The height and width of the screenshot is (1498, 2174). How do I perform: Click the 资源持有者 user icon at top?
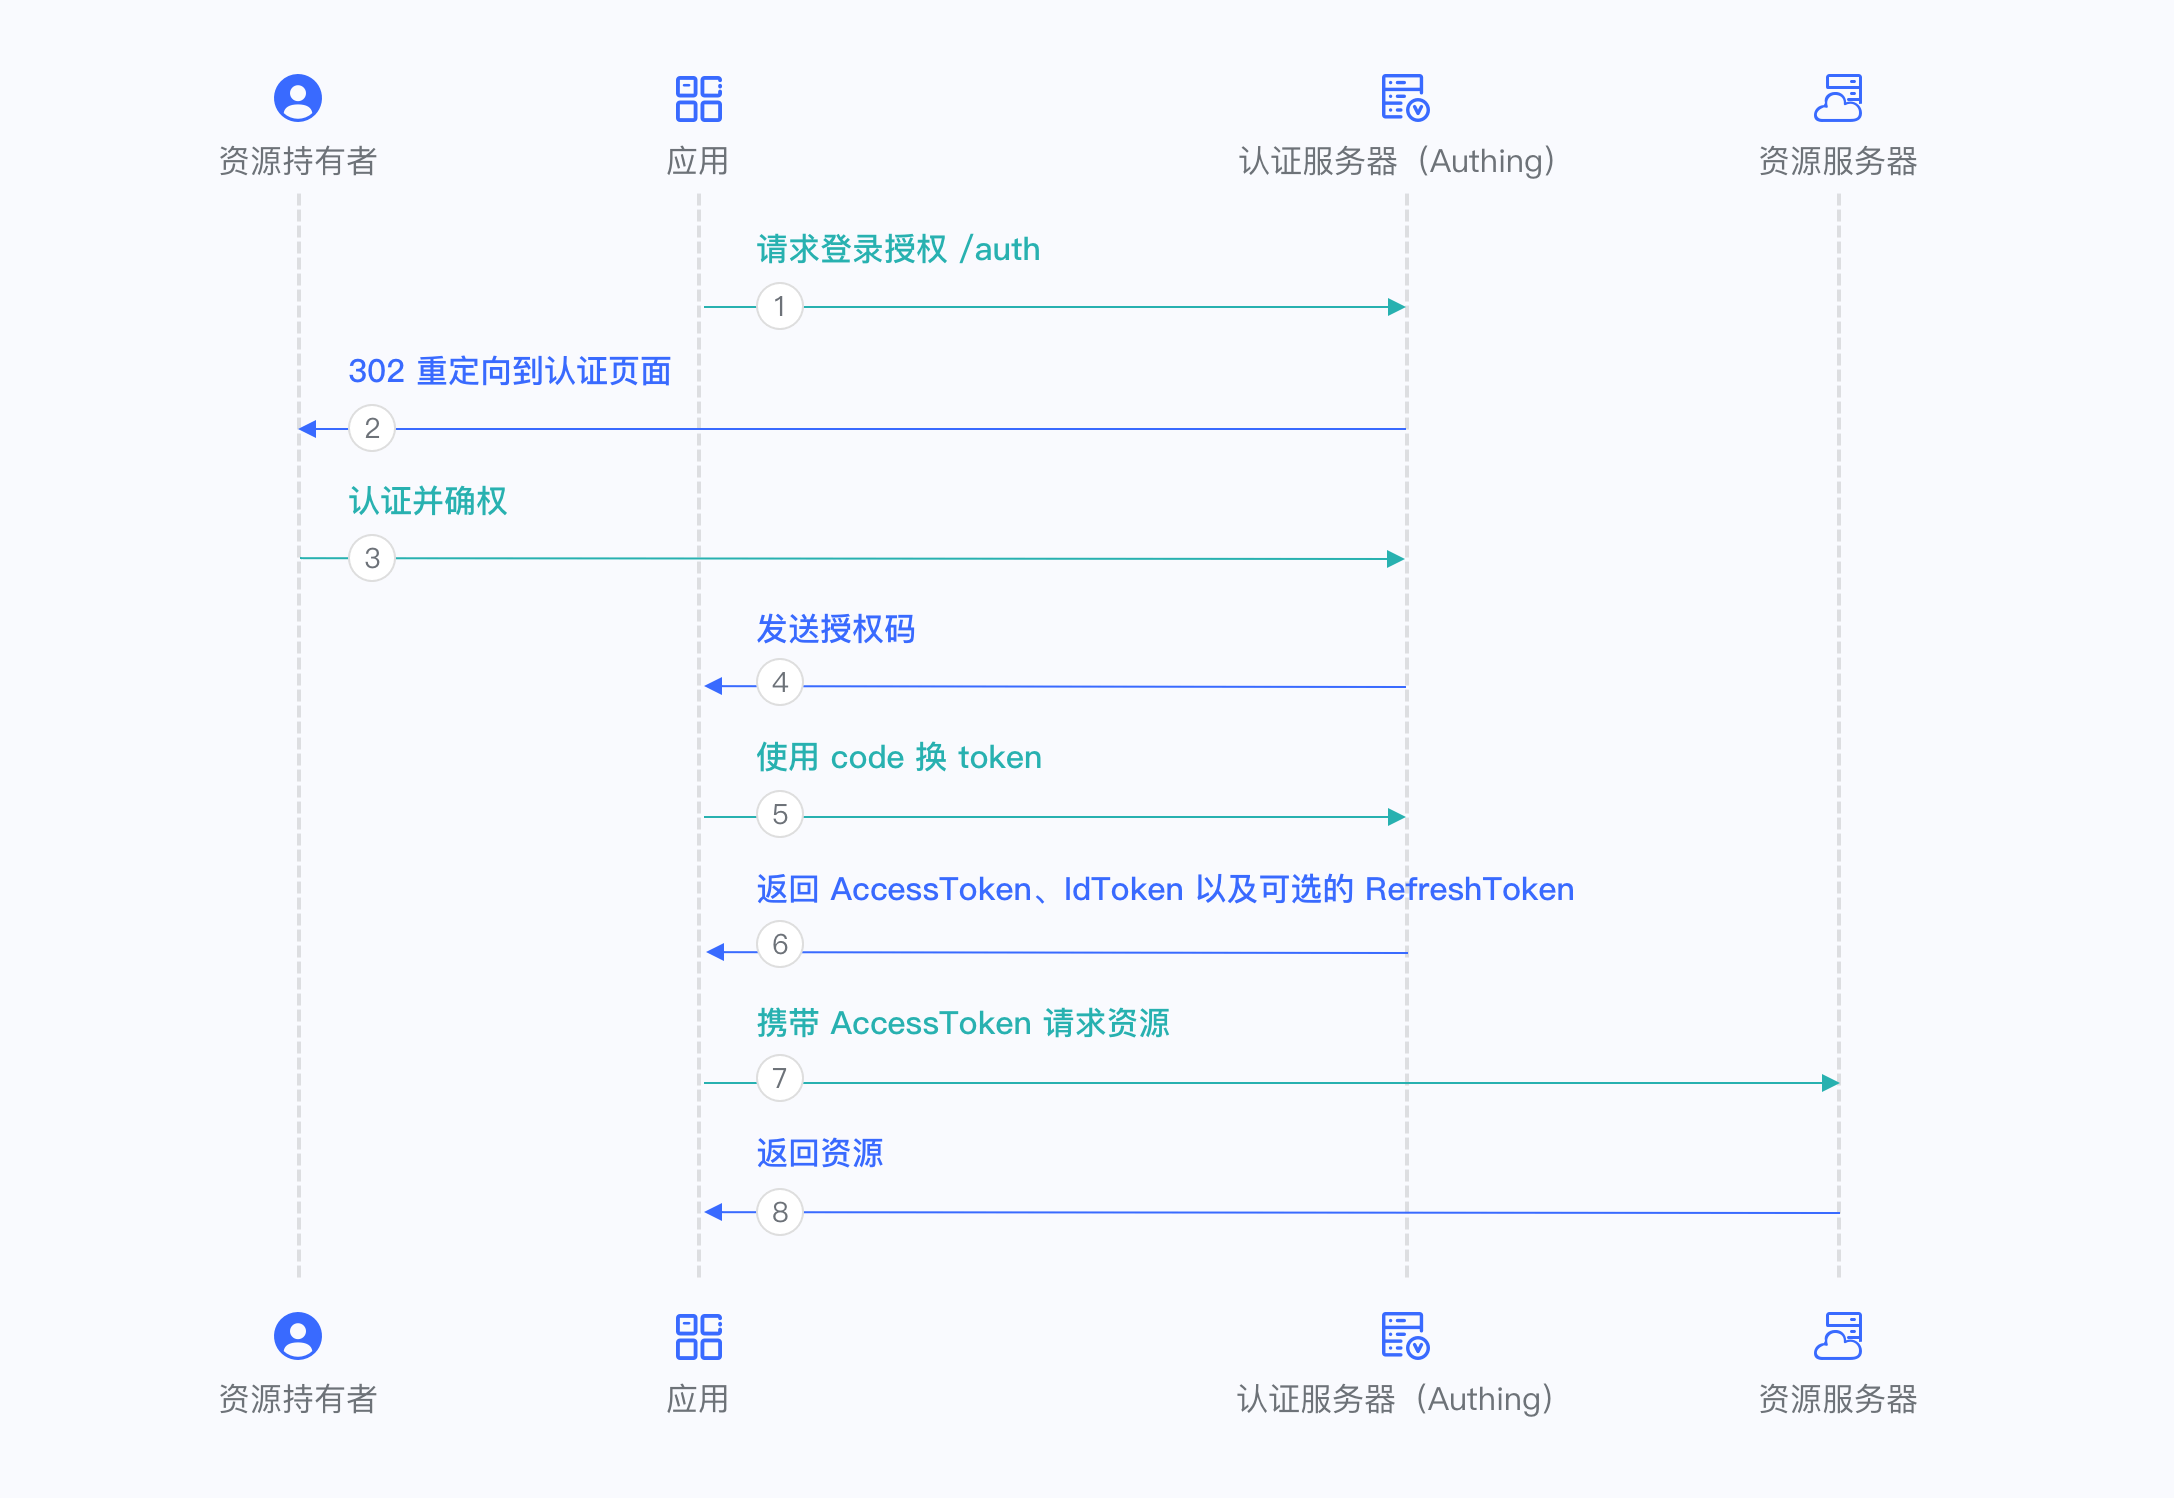pyautogui.click(x=297, y=97)
